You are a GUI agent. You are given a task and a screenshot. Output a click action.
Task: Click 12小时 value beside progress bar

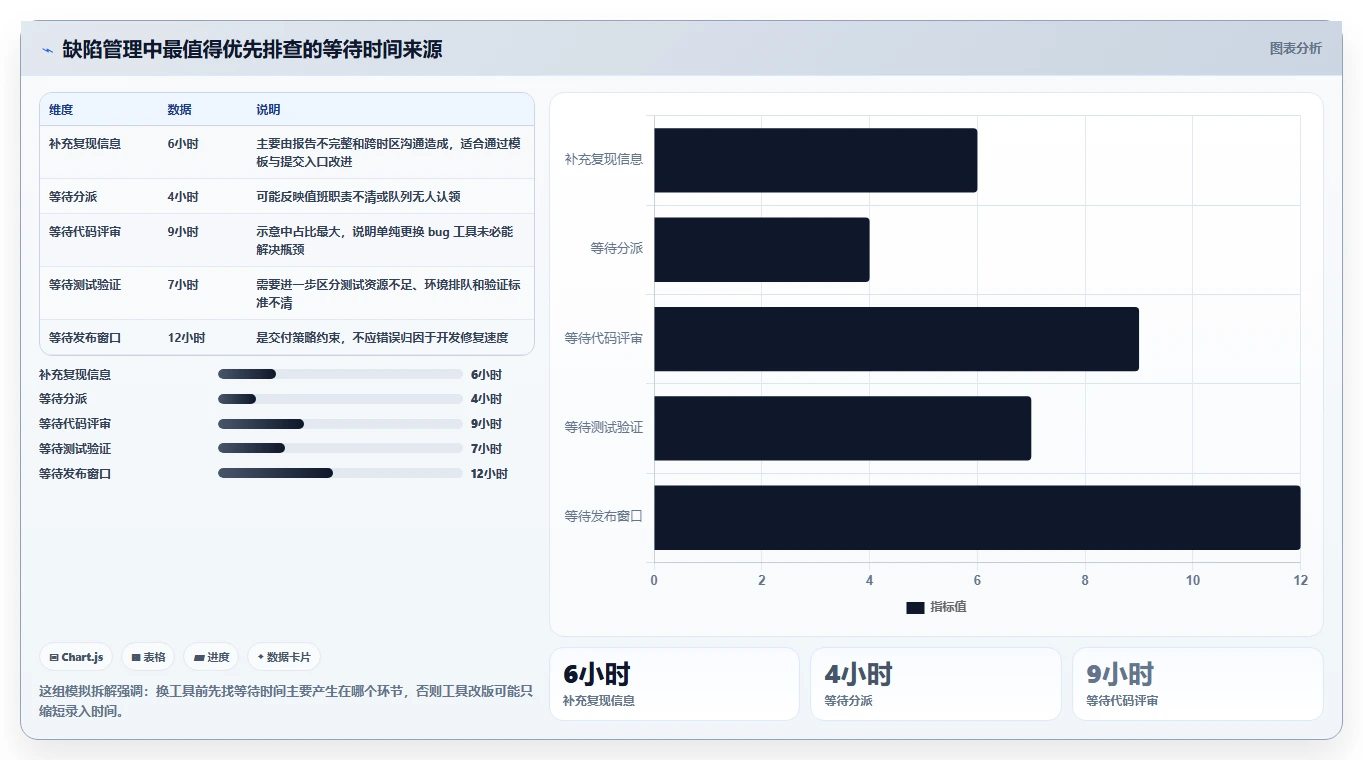point(489,474)
